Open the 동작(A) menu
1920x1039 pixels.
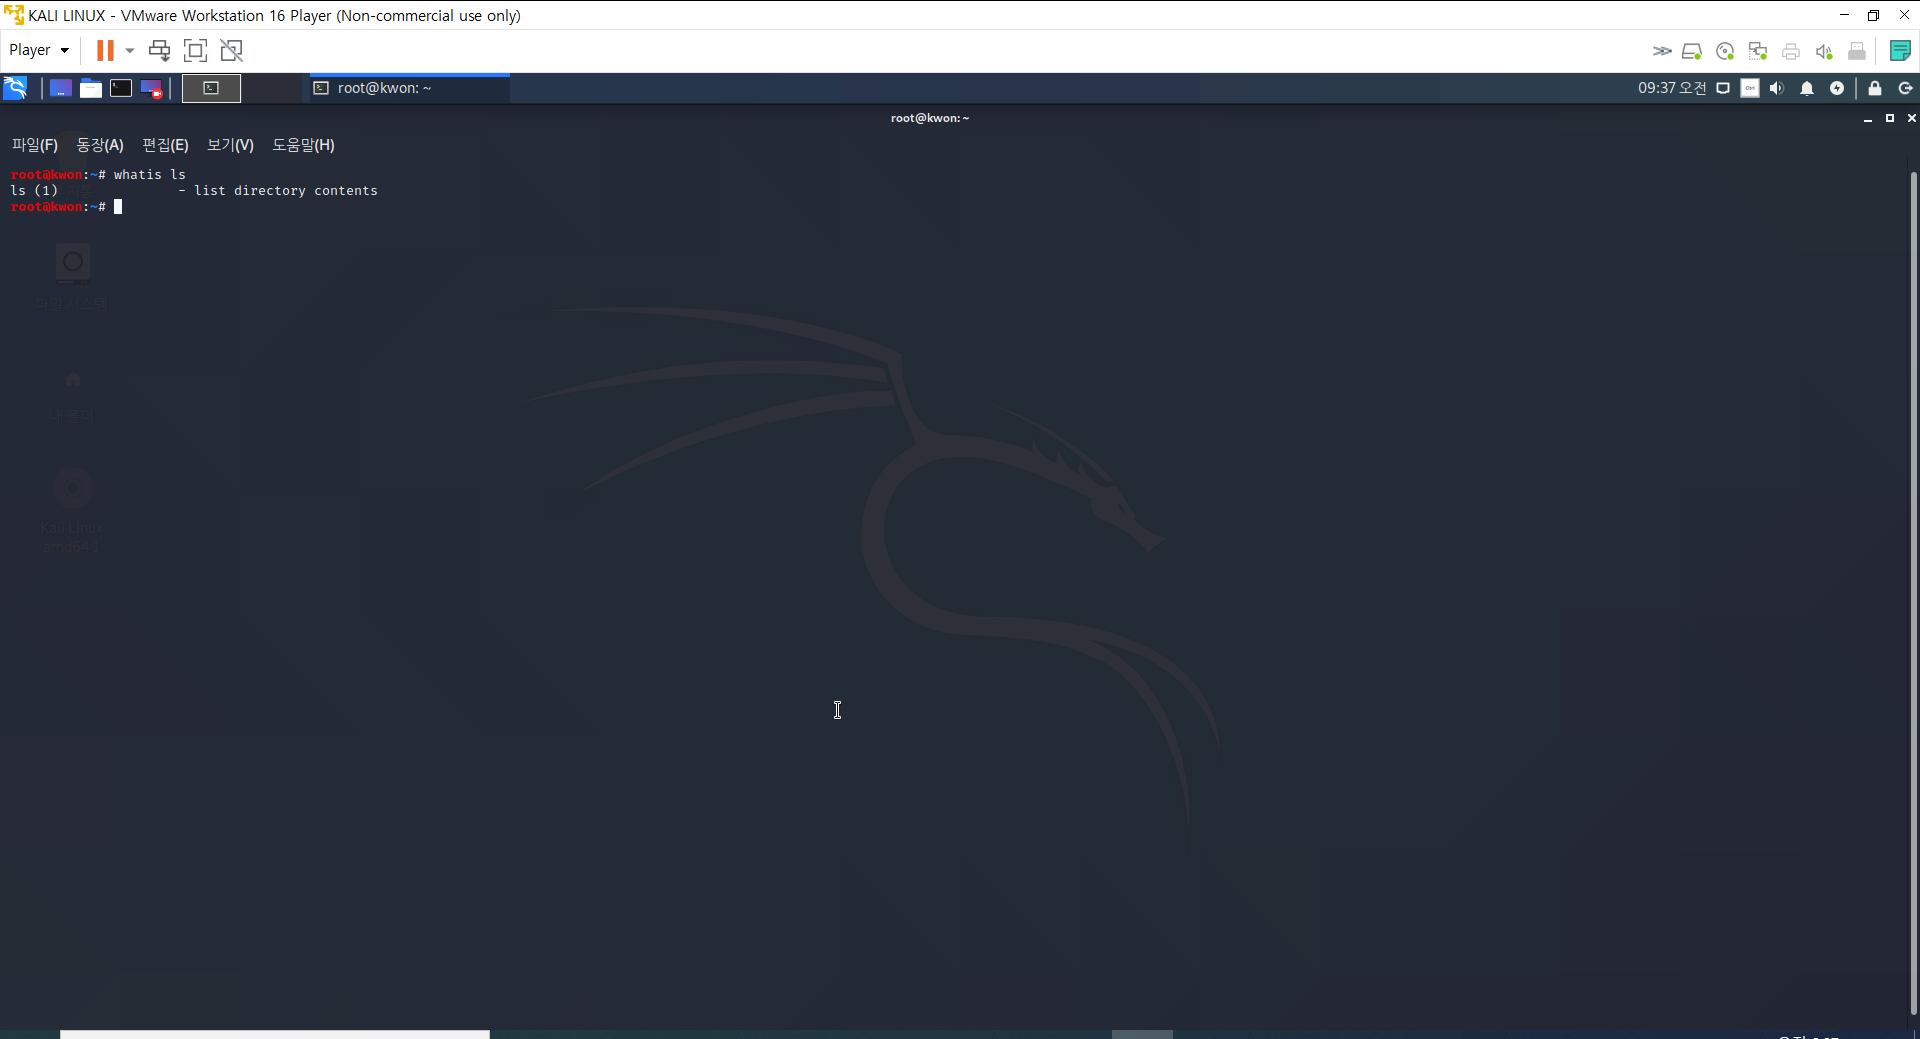pos(100,145)
